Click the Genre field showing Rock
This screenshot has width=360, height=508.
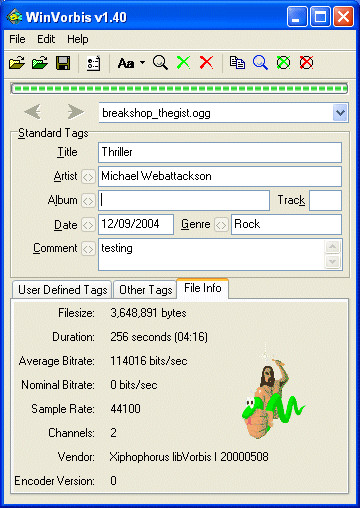[x=286, y=224]
